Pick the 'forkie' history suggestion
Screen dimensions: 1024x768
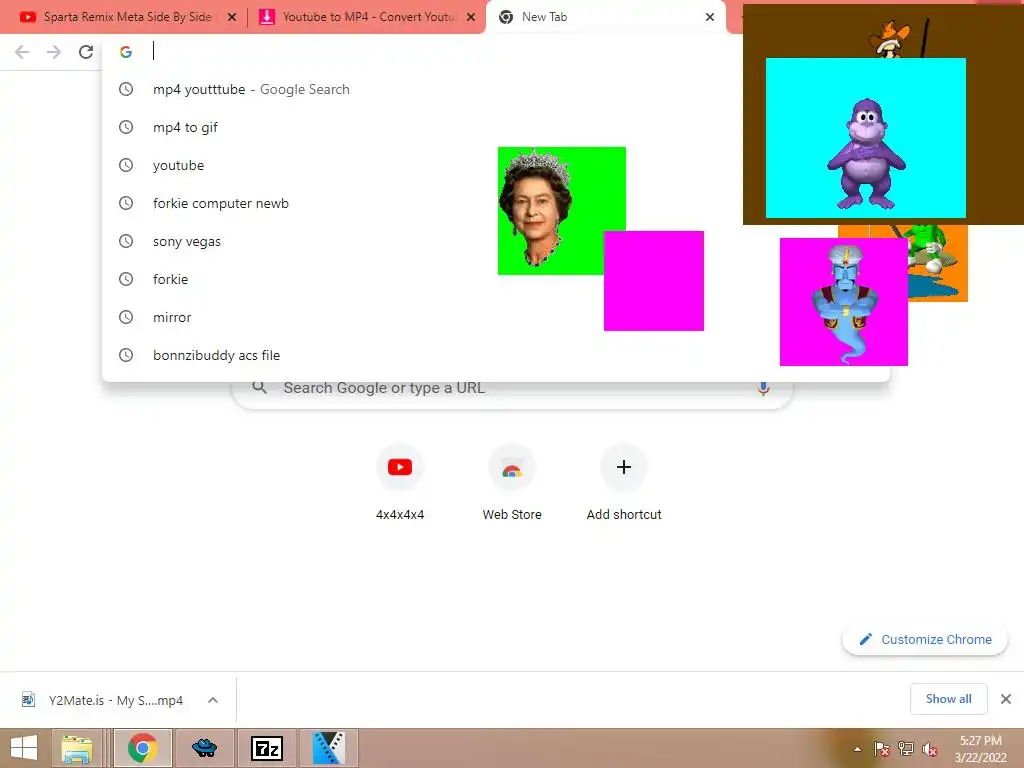click(x=496, y=279)
